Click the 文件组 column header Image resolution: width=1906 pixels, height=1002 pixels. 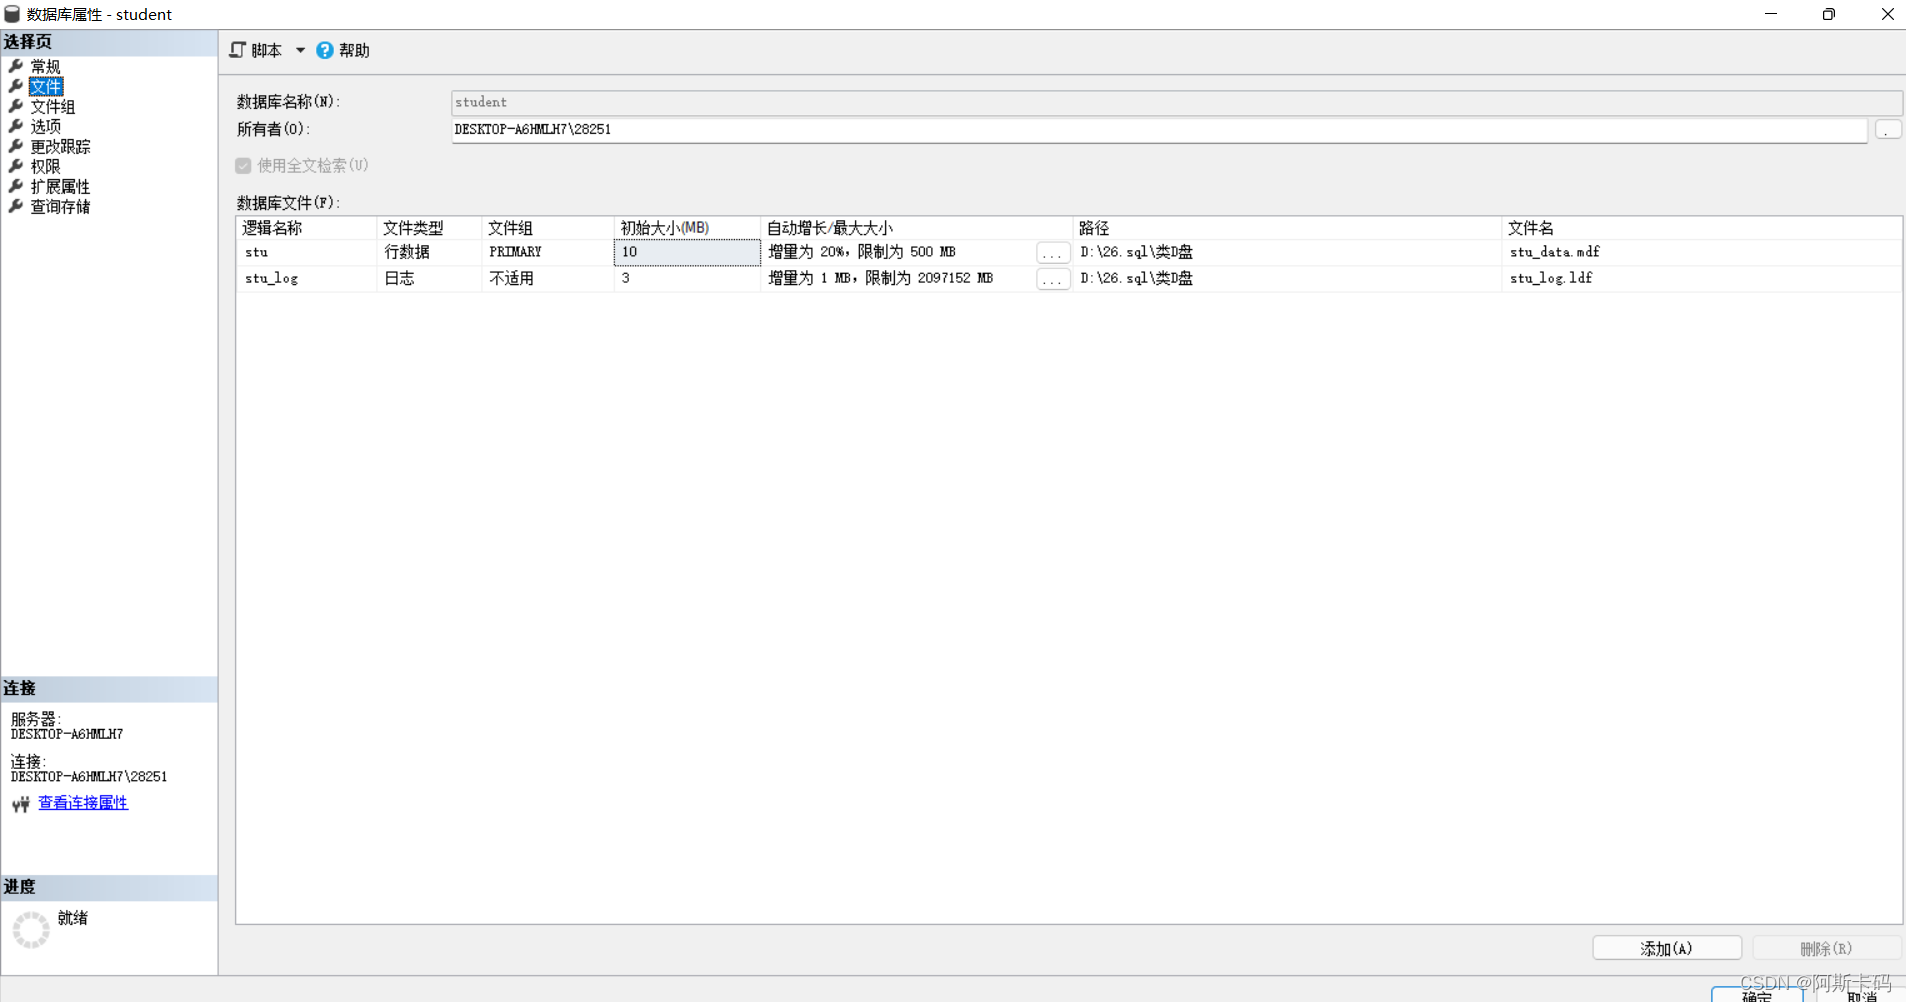[548, 228]
